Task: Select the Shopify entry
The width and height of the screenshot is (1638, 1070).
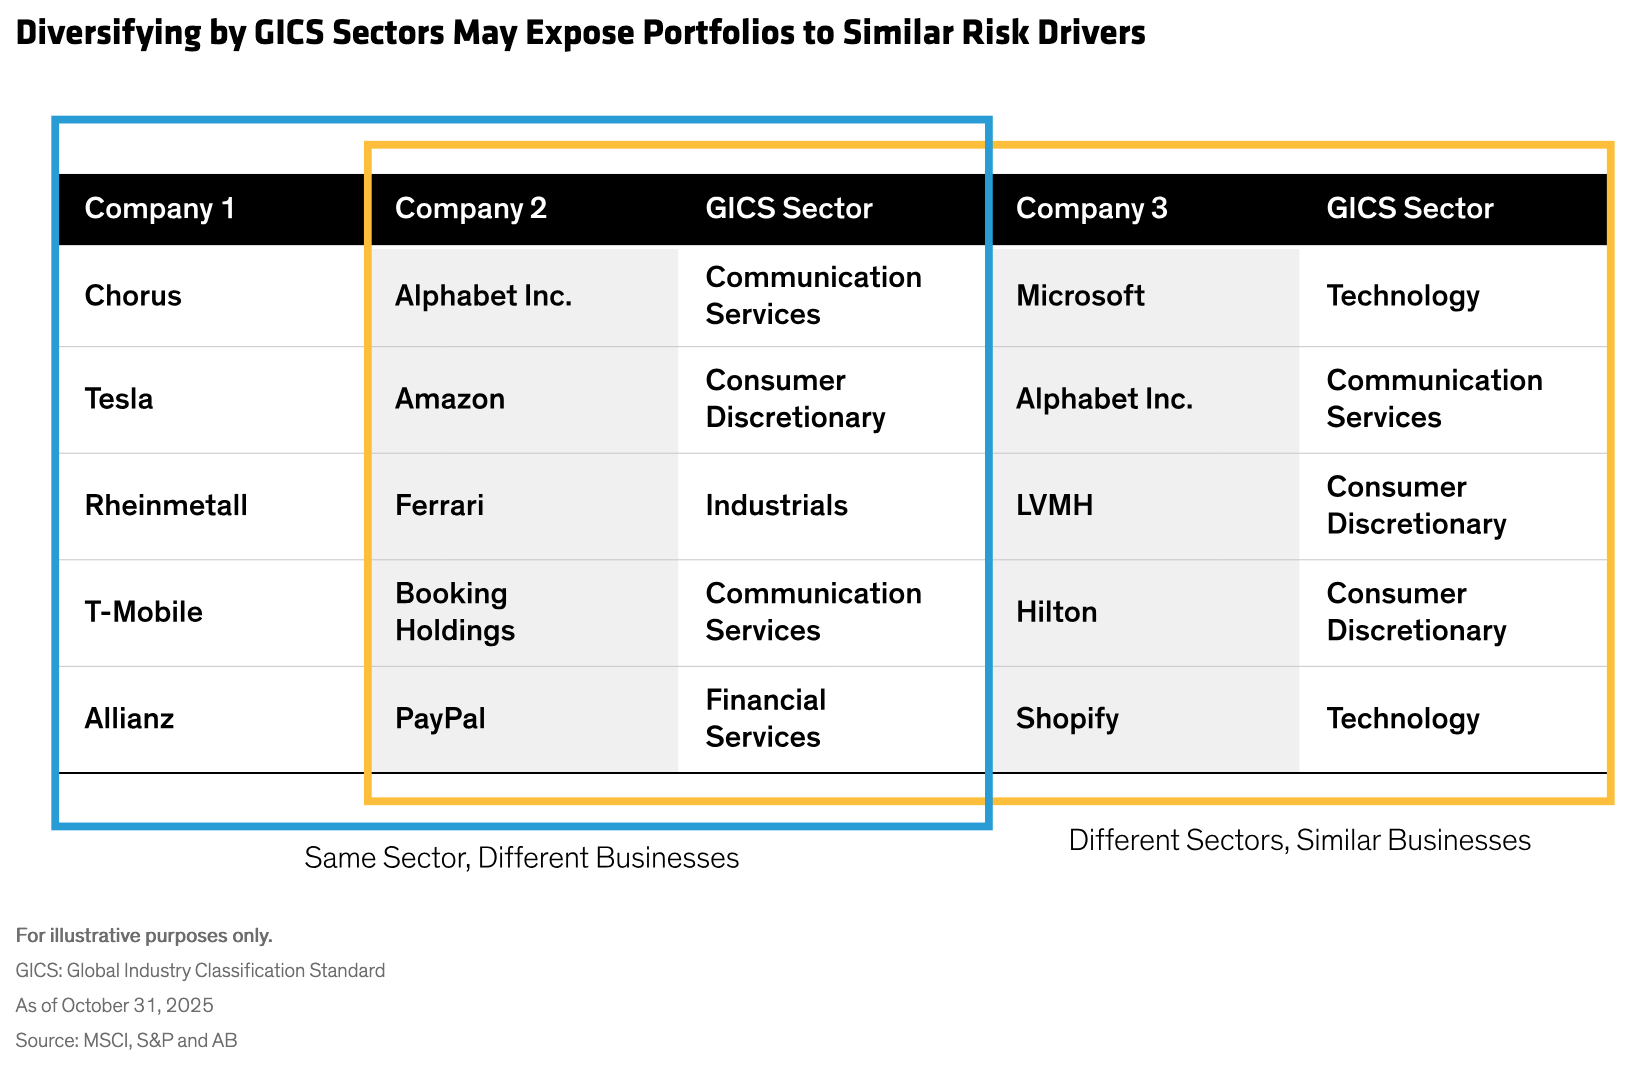Action: point(1068,719)
